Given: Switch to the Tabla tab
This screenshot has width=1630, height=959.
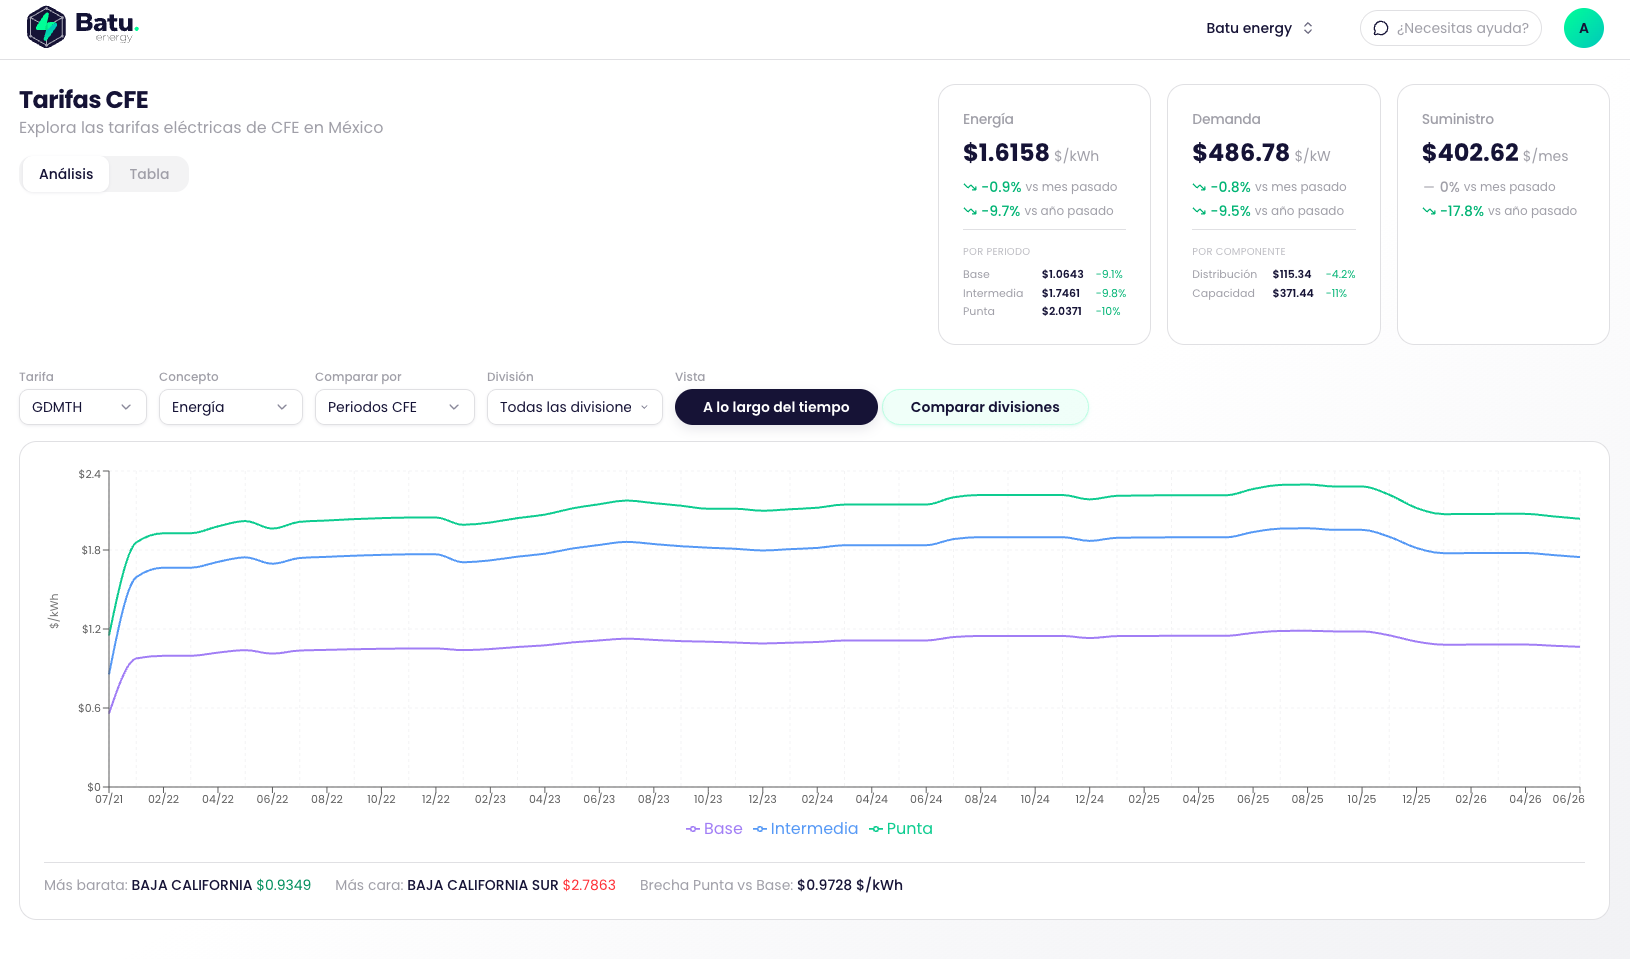Looking at the screenshot, I should click(149, 174).
